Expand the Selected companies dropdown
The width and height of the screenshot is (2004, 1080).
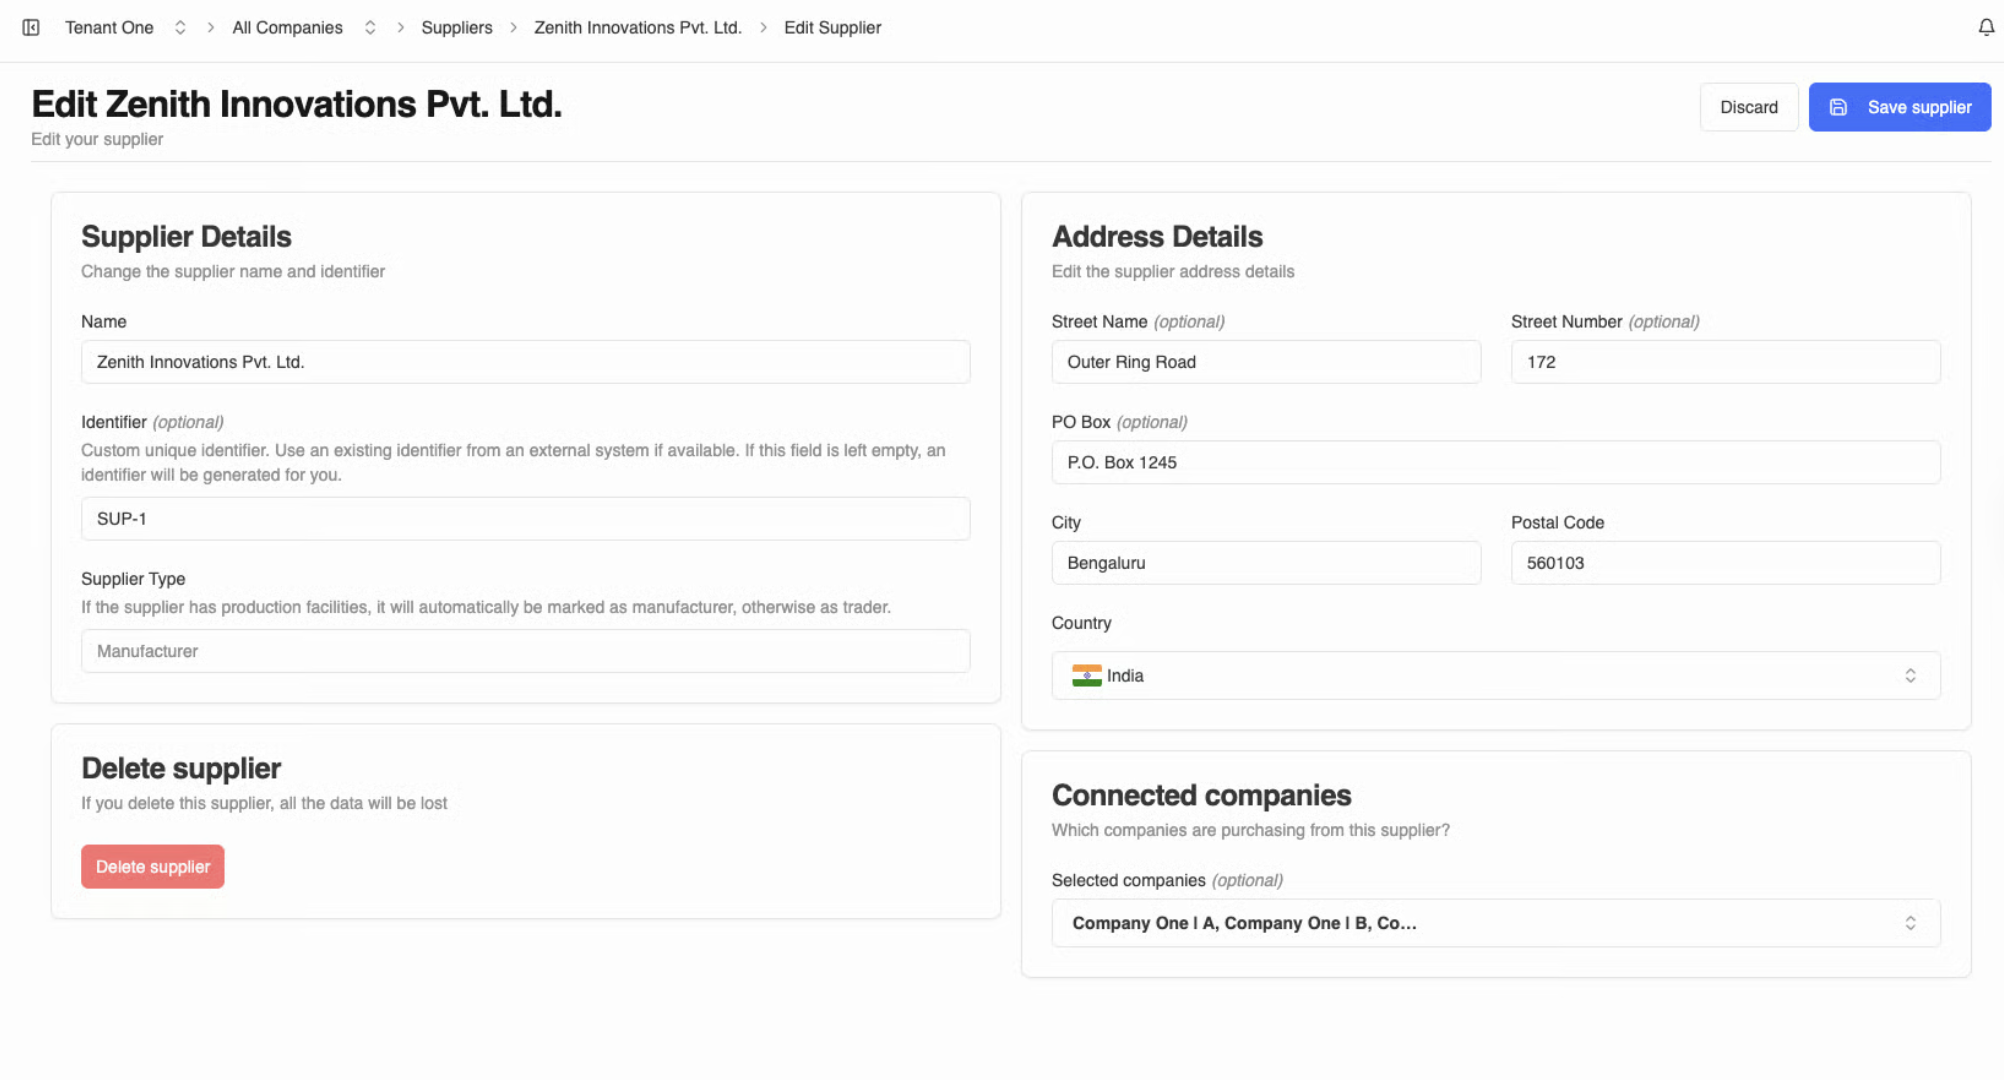(x=1495, y=923)
